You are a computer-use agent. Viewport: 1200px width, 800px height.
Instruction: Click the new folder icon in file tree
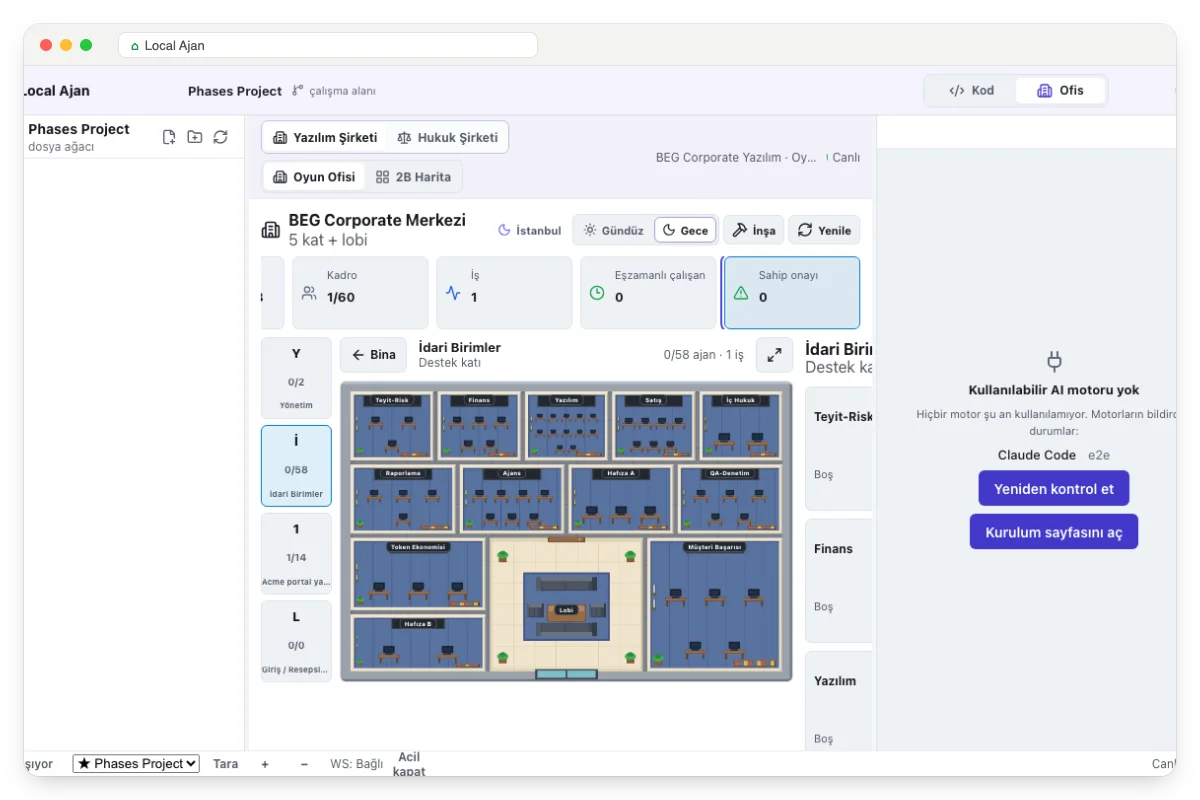click(195, 137)
